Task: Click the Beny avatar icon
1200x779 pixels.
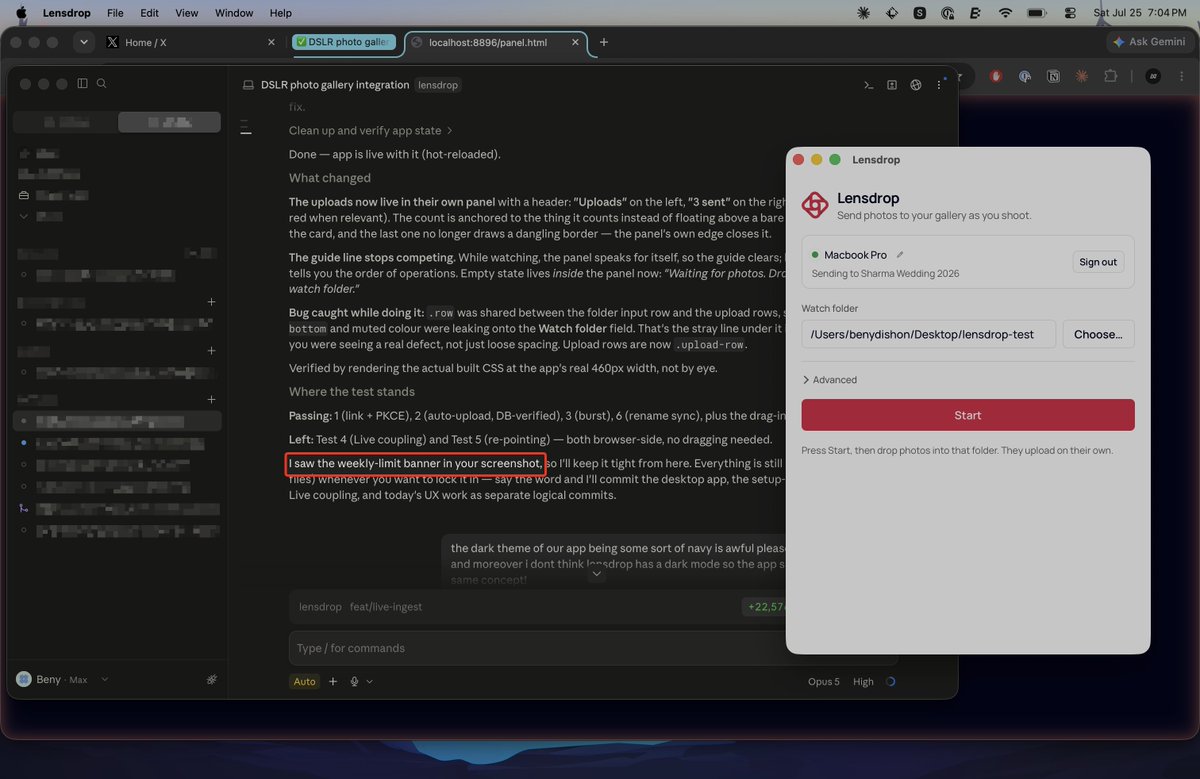Action: 24,679
